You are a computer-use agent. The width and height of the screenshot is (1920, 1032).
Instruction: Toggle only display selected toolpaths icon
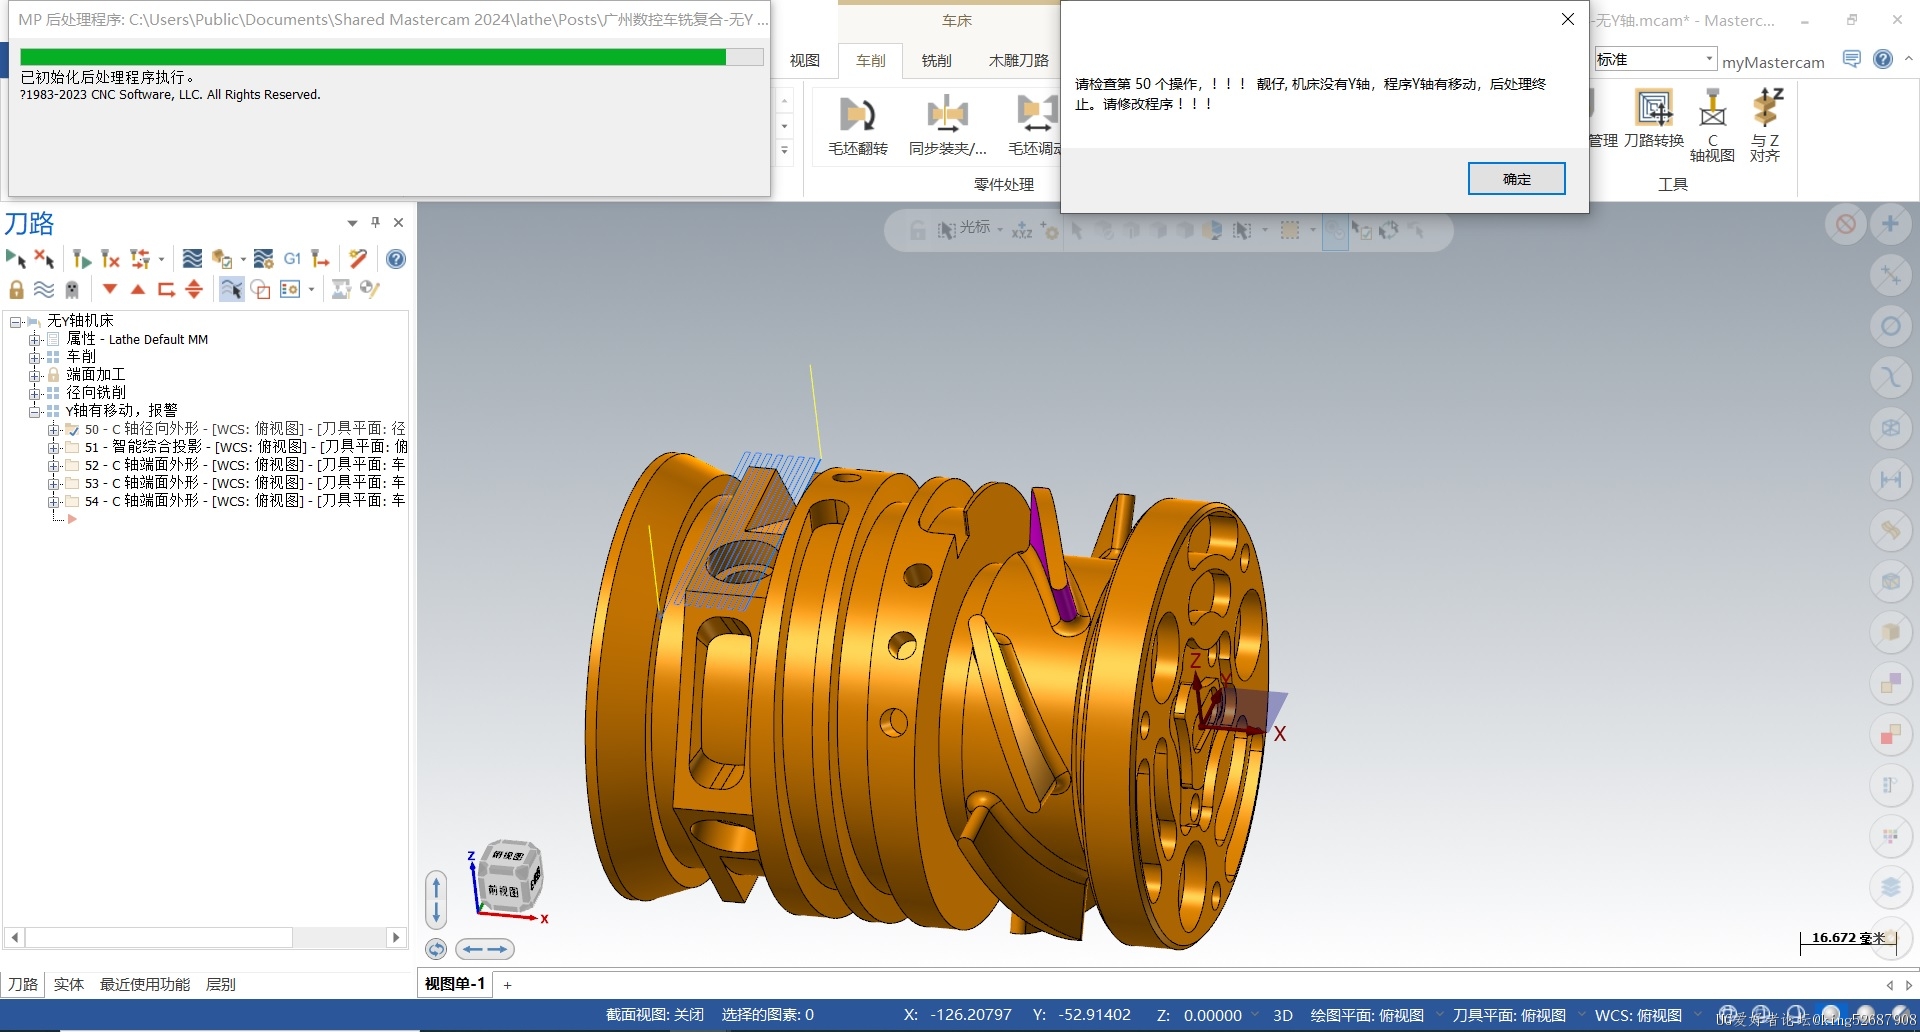point(231,289)
